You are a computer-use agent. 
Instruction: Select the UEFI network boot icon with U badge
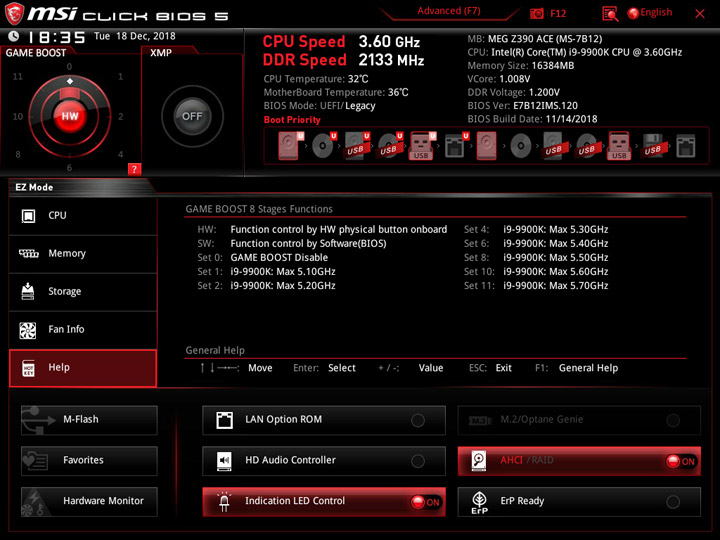click(x=456, y=146)
